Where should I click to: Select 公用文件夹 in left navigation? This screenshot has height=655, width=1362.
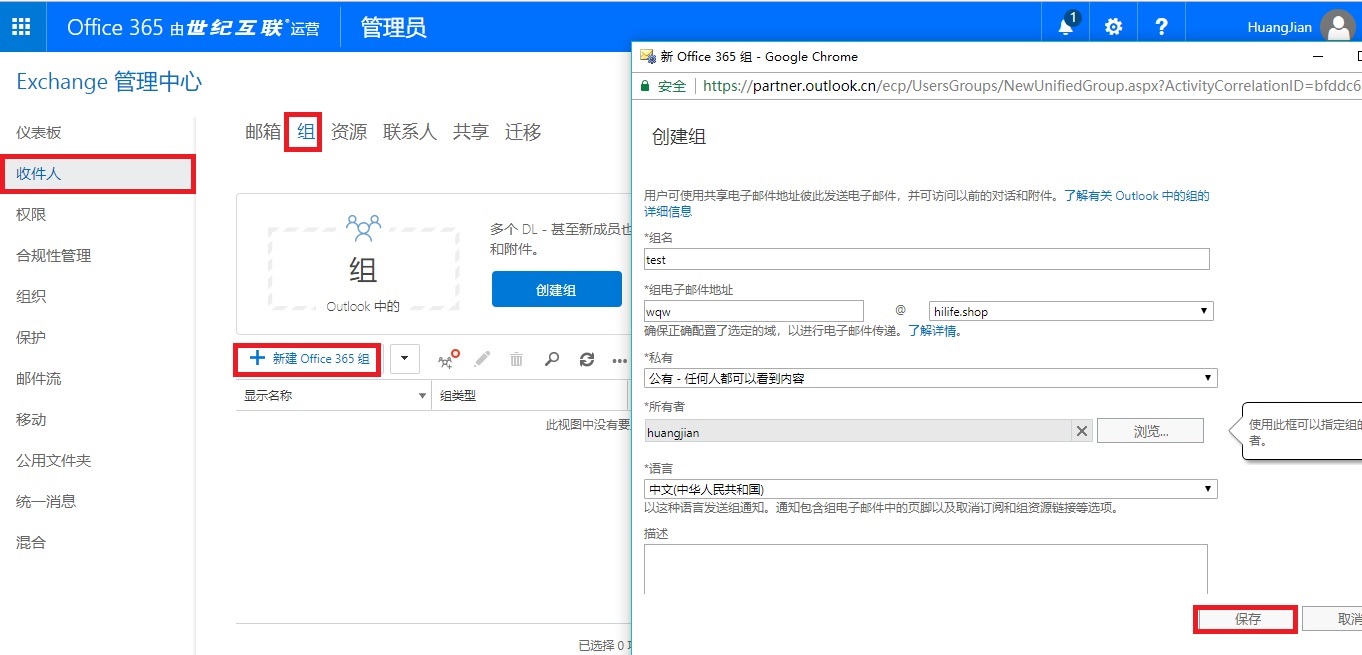pyautogui.click(x=54, y=461)
